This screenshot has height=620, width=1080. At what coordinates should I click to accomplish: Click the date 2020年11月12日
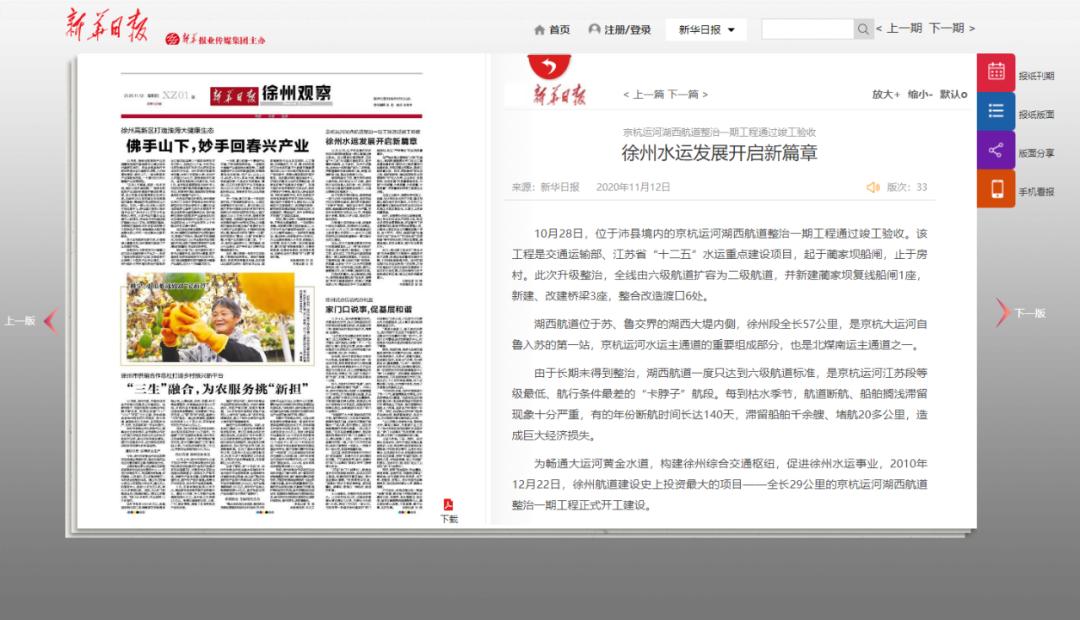(633, 187)
